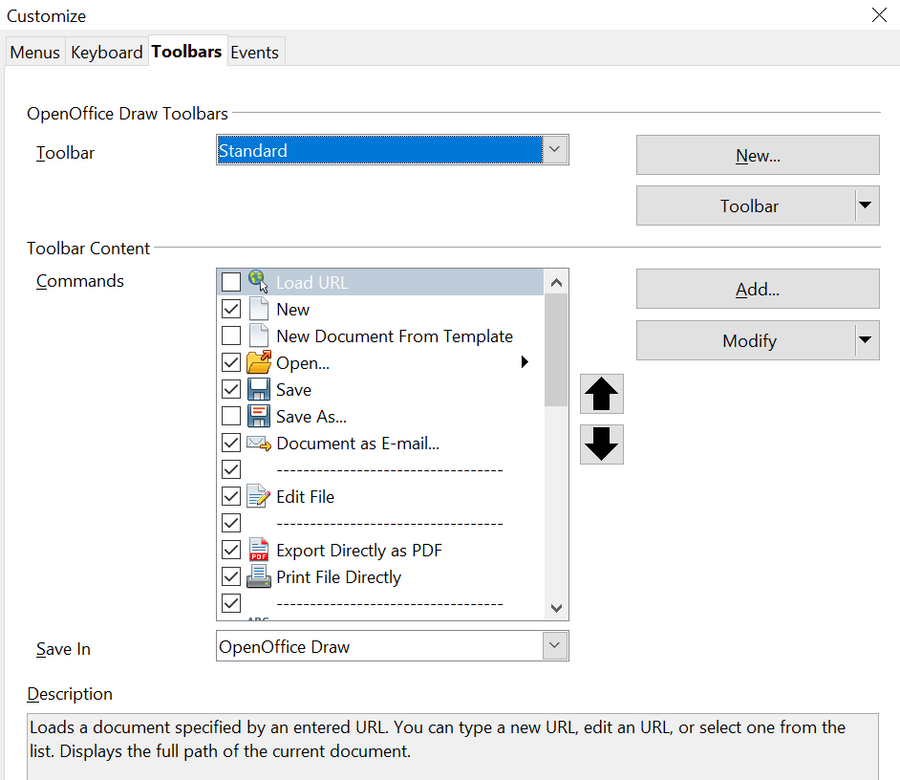This screenshot has height=780, width=900.
Task: Click the New document page icon
Action: (x=259, y=309)
